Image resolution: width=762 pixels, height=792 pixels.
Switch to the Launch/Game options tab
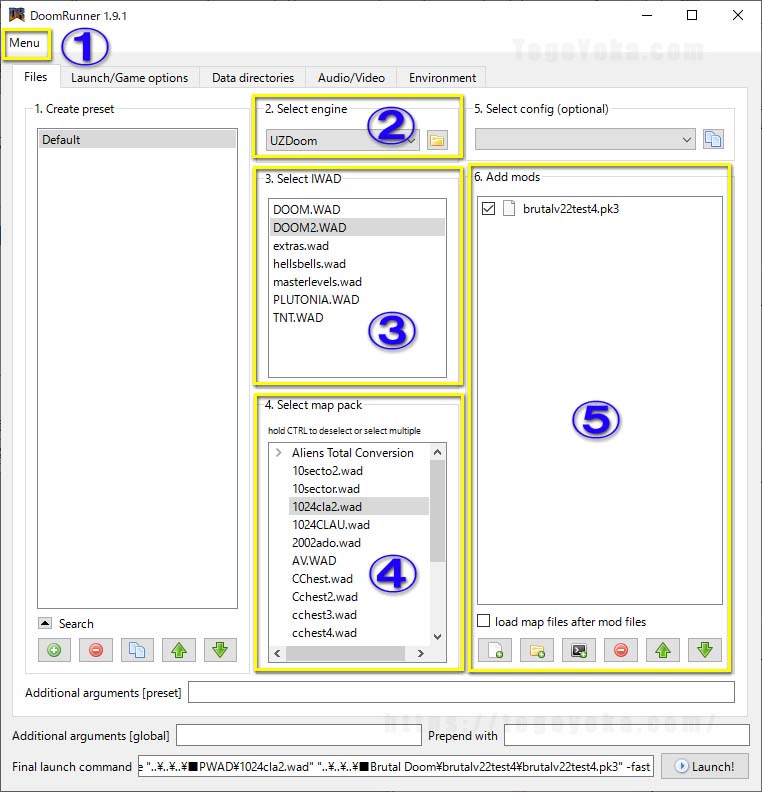tap(129, 77)
